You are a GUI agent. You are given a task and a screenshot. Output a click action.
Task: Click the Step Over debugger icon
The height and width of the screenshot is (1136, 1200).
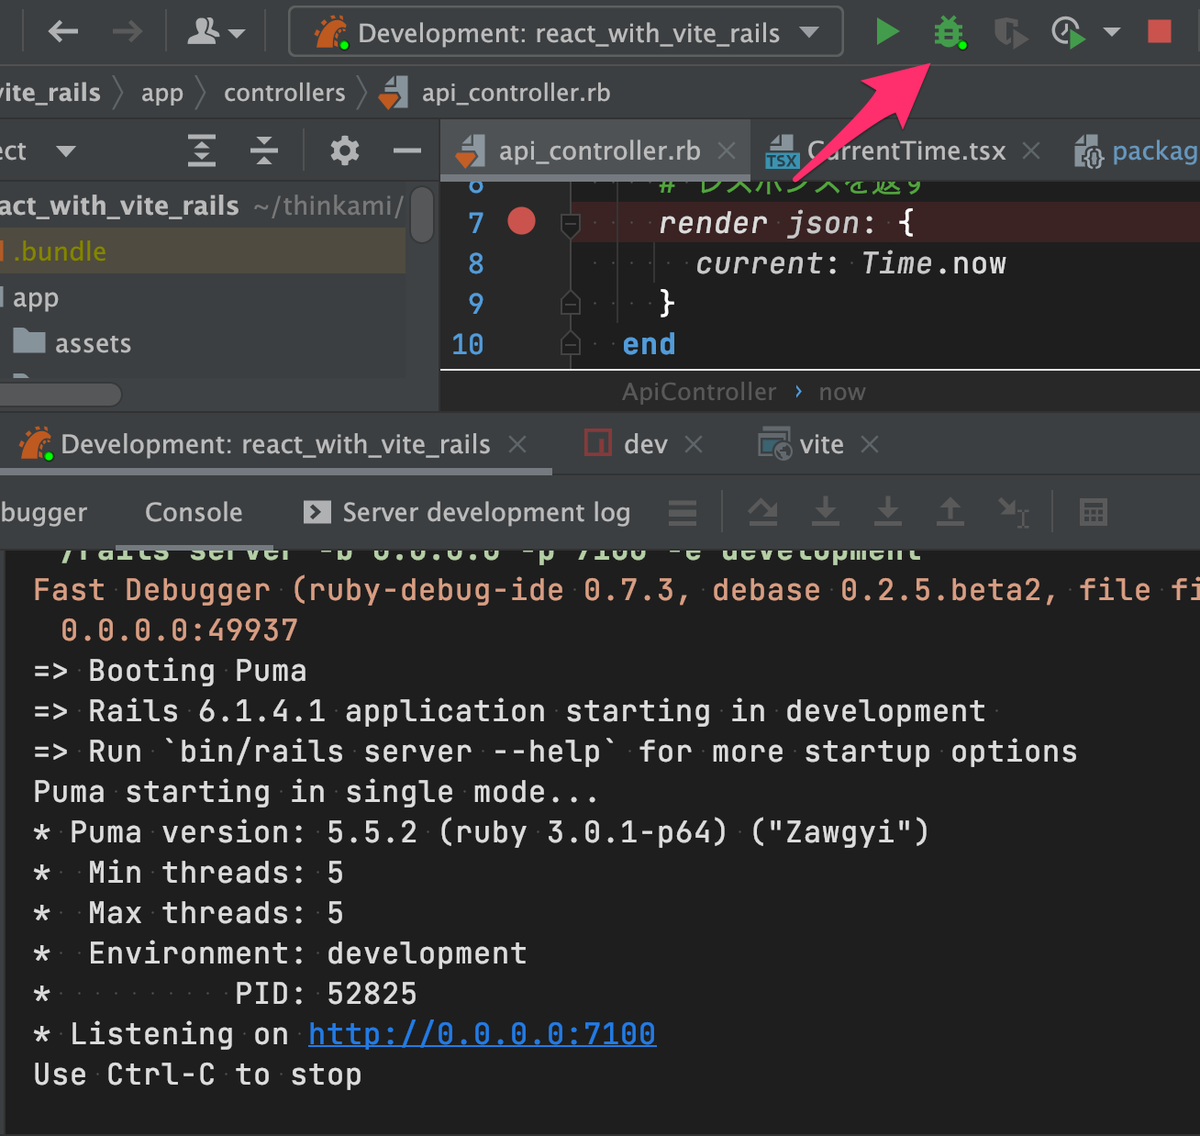point(763,512)
